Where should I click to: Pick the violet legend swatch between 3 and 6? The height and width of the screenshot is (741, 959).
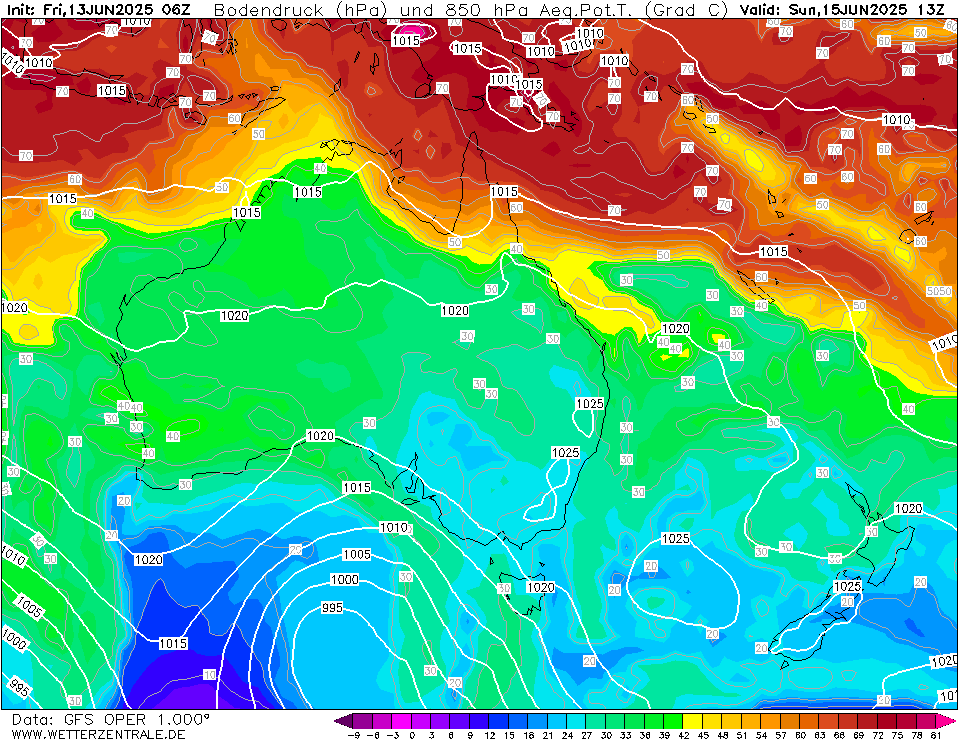(441, 720)
